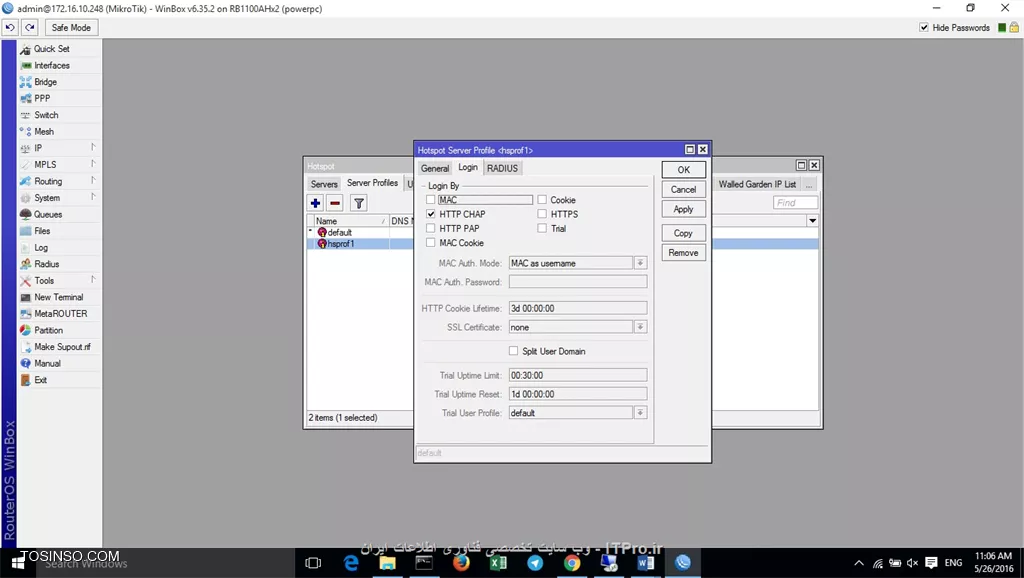Enable MAC Cookie login
The width and height of the screenshot is (1024, 578).
tap(430, 243)
